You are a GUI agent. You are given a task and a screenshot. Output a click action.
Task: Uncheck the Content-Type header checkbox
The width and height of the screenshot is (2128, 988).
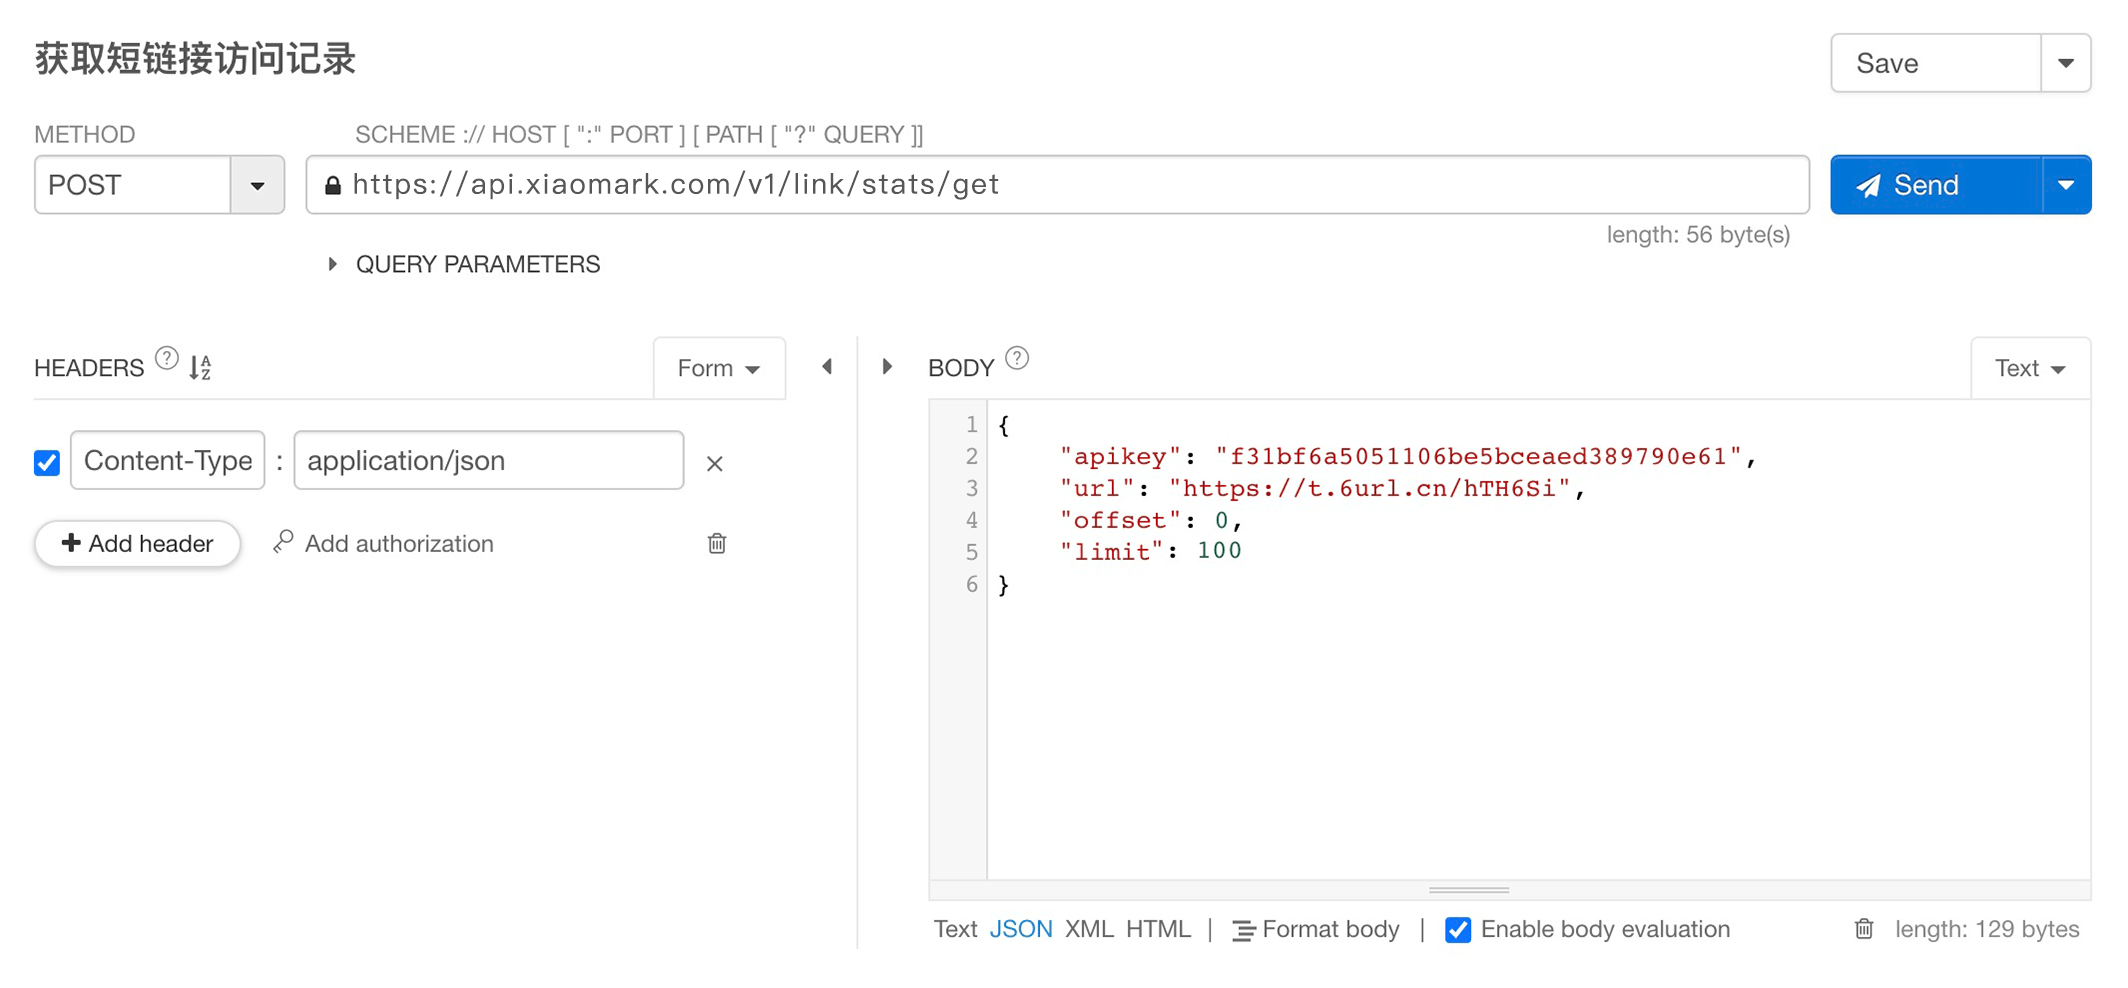tap(47, 463)
